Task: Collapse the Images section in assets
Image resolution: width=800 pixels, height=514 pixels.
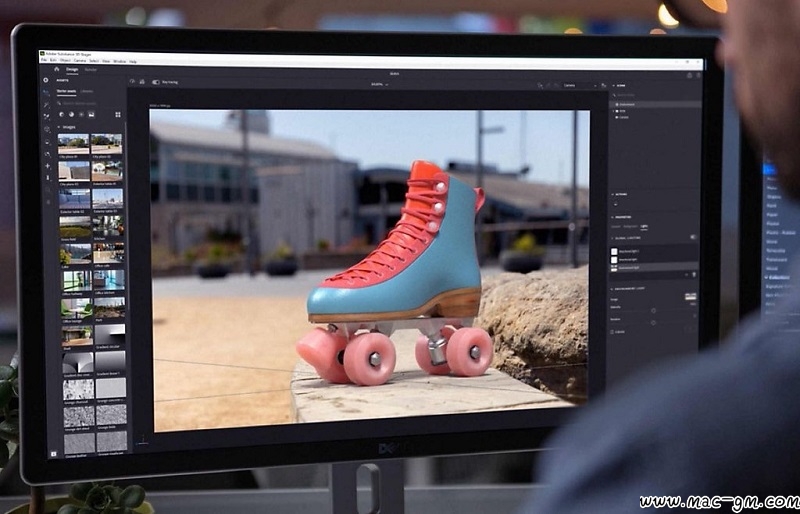Action: (x=59, y=127)
